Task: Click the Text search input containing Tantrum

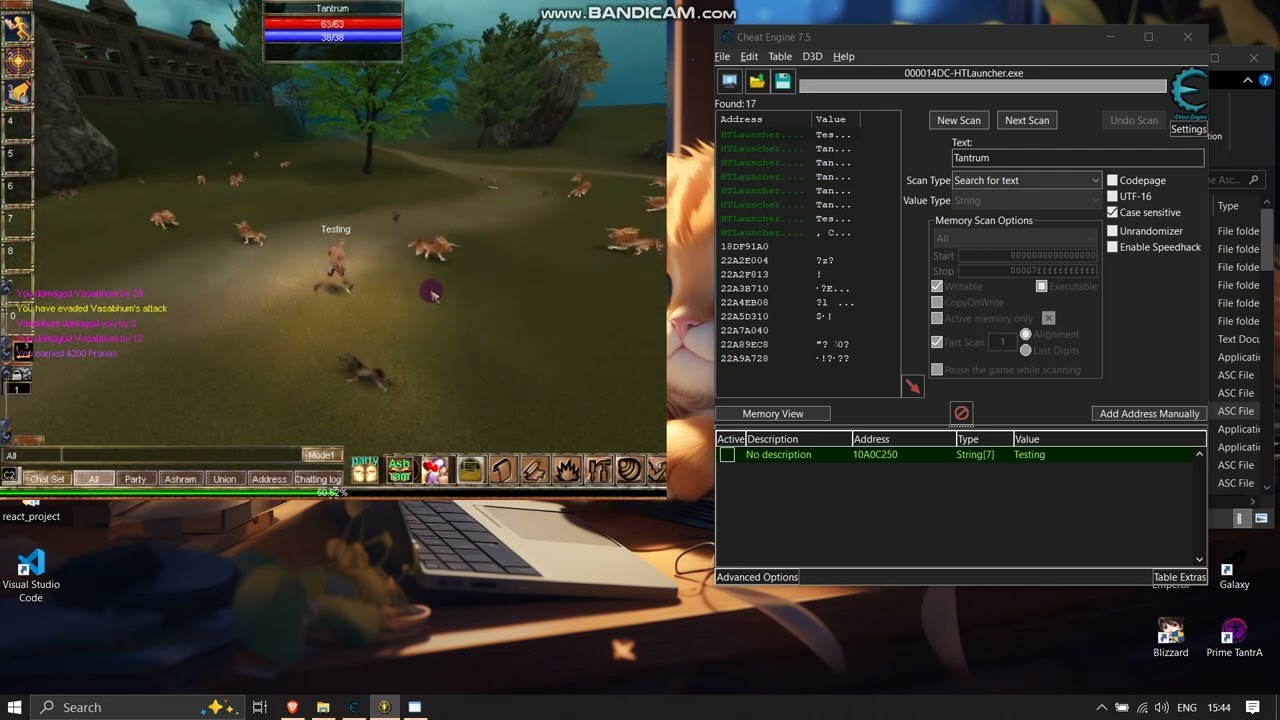Action: coord(1077,158)
